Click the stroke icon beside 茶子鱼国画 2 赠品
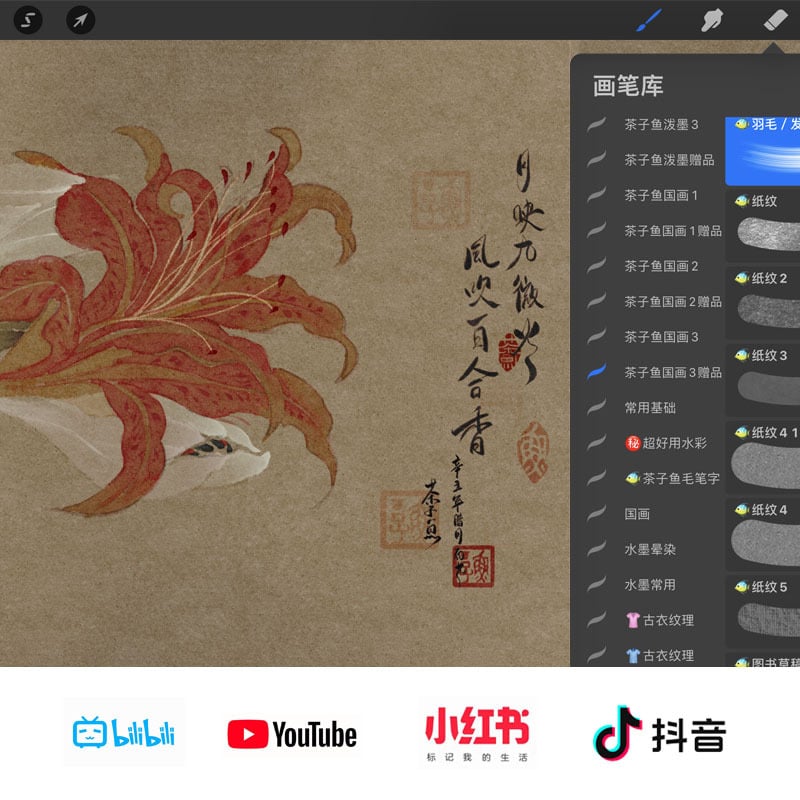The width and height of the screenshot is (800, 800). click(x=596, y=302)
